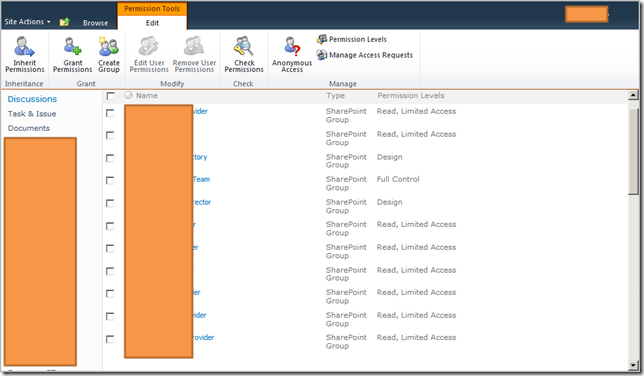
Task: Check the Full Control 'Team' row checkbox
Action: click(x=110, y=180)
